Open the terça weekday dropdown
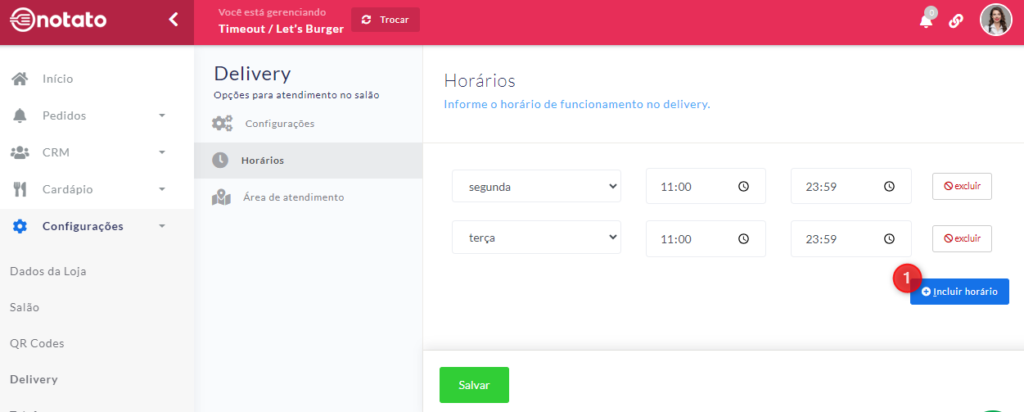1024x412 pixels. (x=536, y=239)
